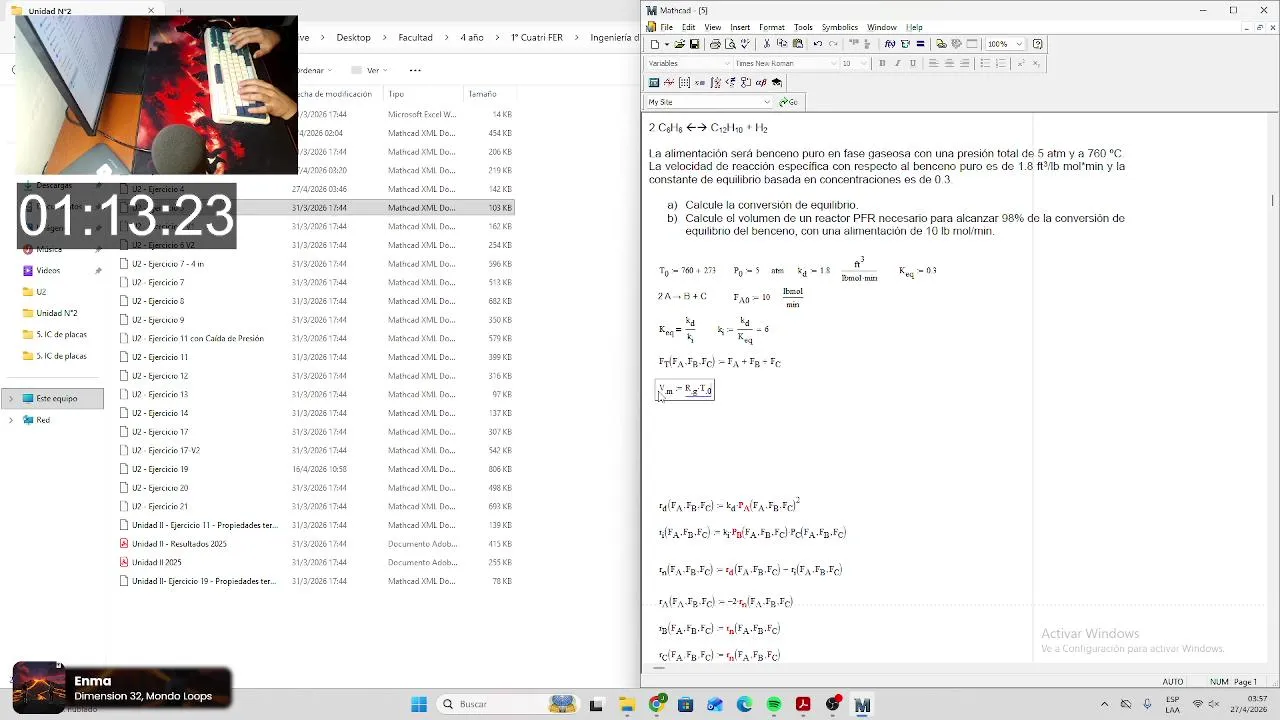Expand Este equipo in Explorer sidebar

[11, 398]
